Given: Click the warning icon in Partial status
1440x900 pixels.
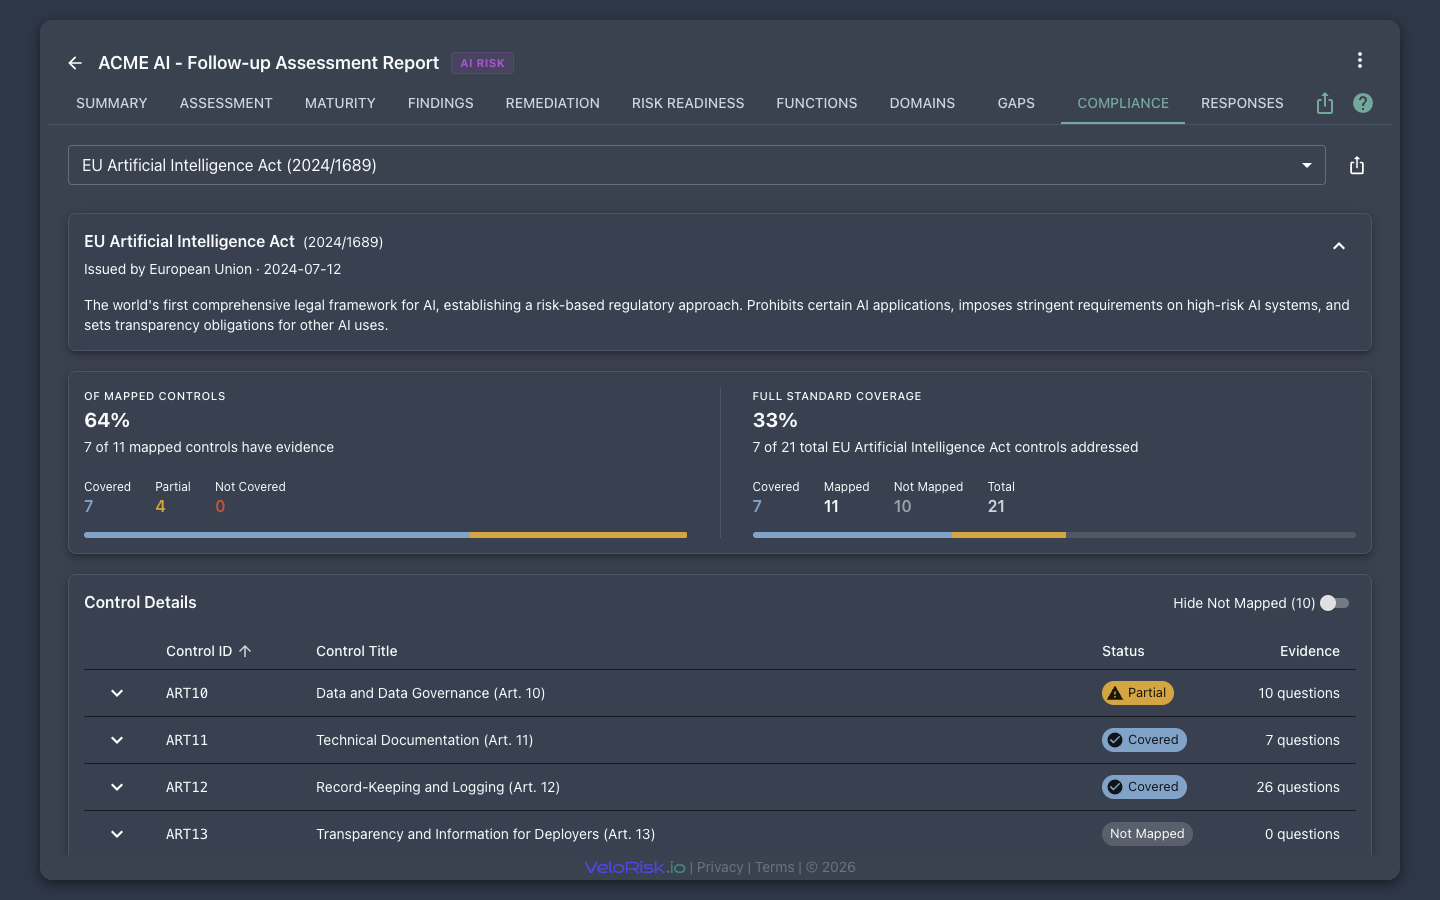Looking at the screenshot, I should point(1115,693).
